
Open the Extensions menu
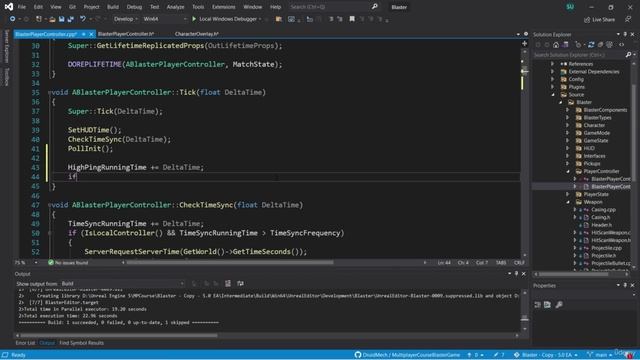point(223,7)
